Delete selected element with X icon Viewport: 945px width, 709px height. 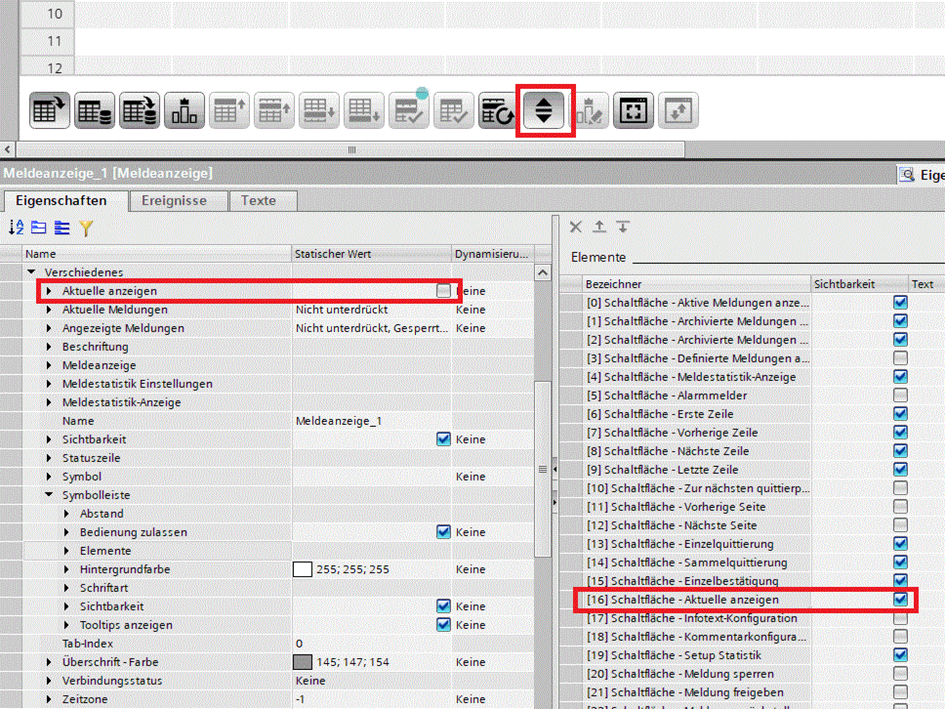pos(576,227)
